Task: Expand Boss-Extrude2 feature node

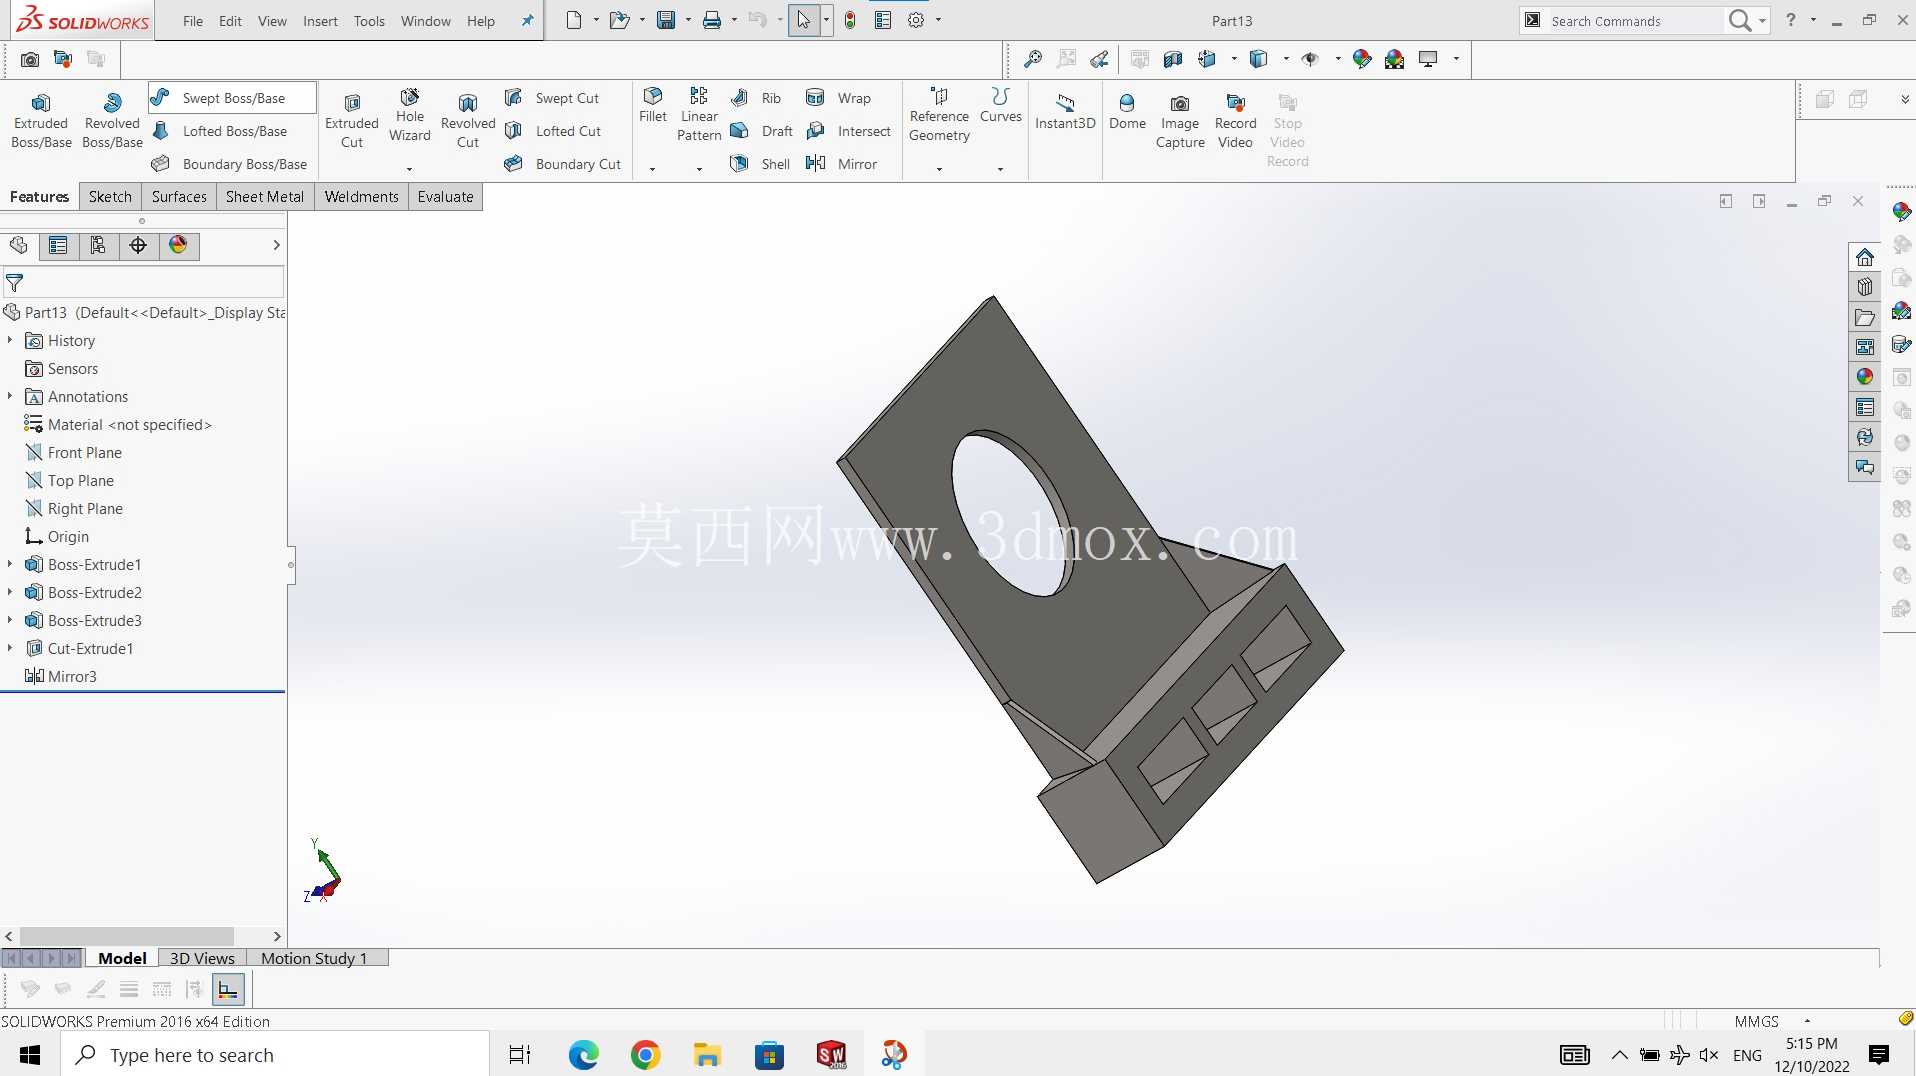Action: tap(10, 593)
